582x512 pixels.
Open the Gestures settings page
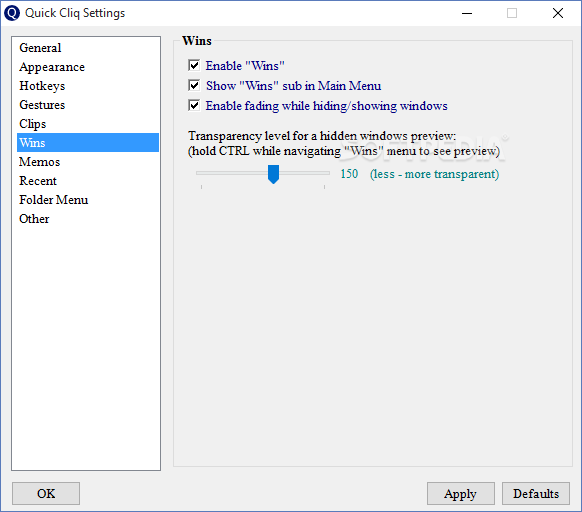[x=88, y=105]
